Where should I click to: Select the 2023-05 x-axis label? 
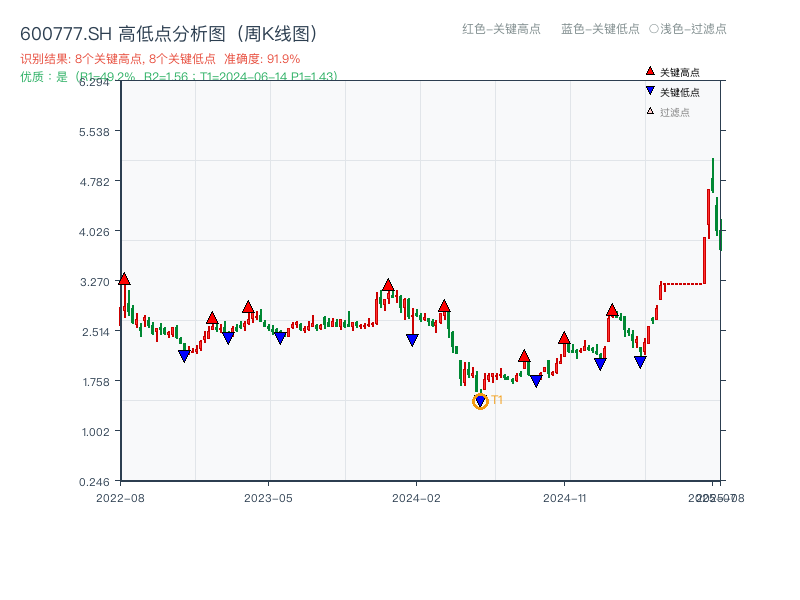coord(268,497)
